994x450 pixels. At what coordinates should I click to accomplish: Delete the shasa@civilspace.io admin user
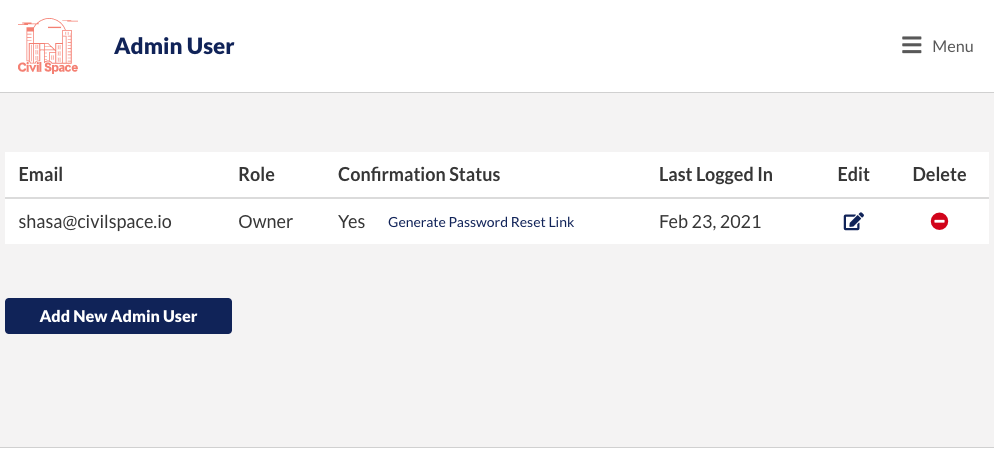939,221
